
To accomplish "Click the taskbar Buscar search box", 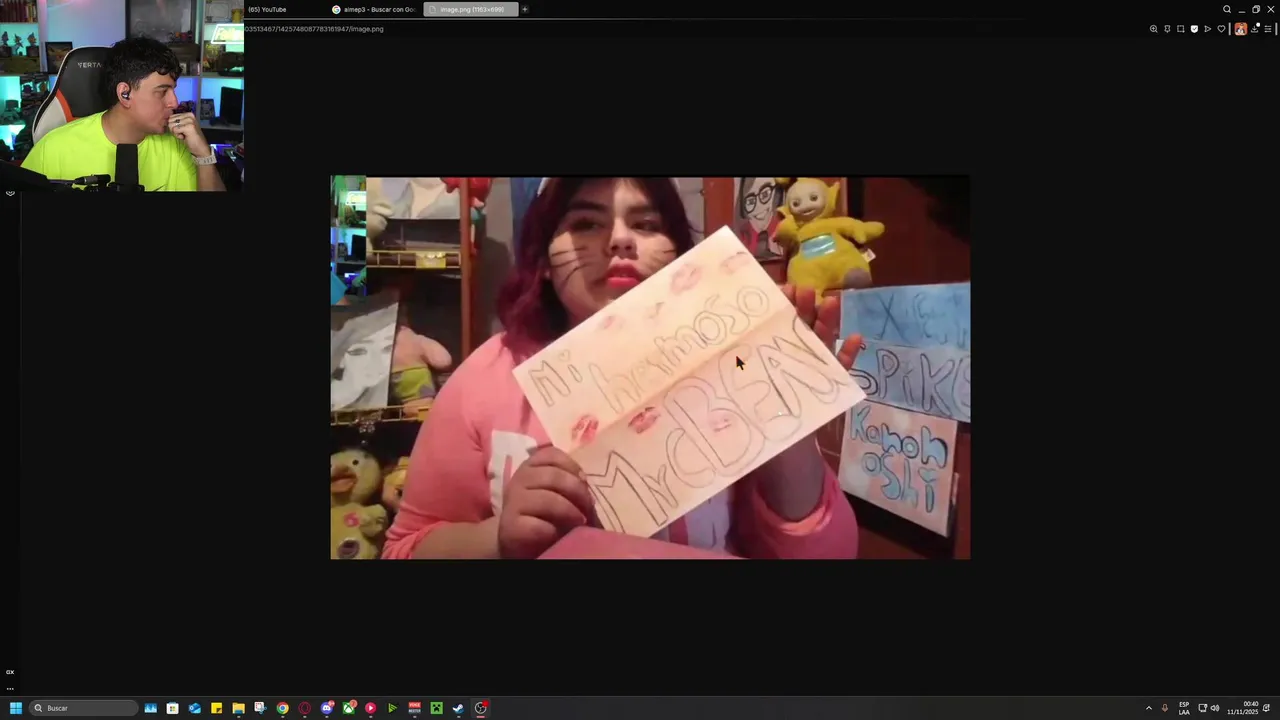I will click(x=84, y=708).
